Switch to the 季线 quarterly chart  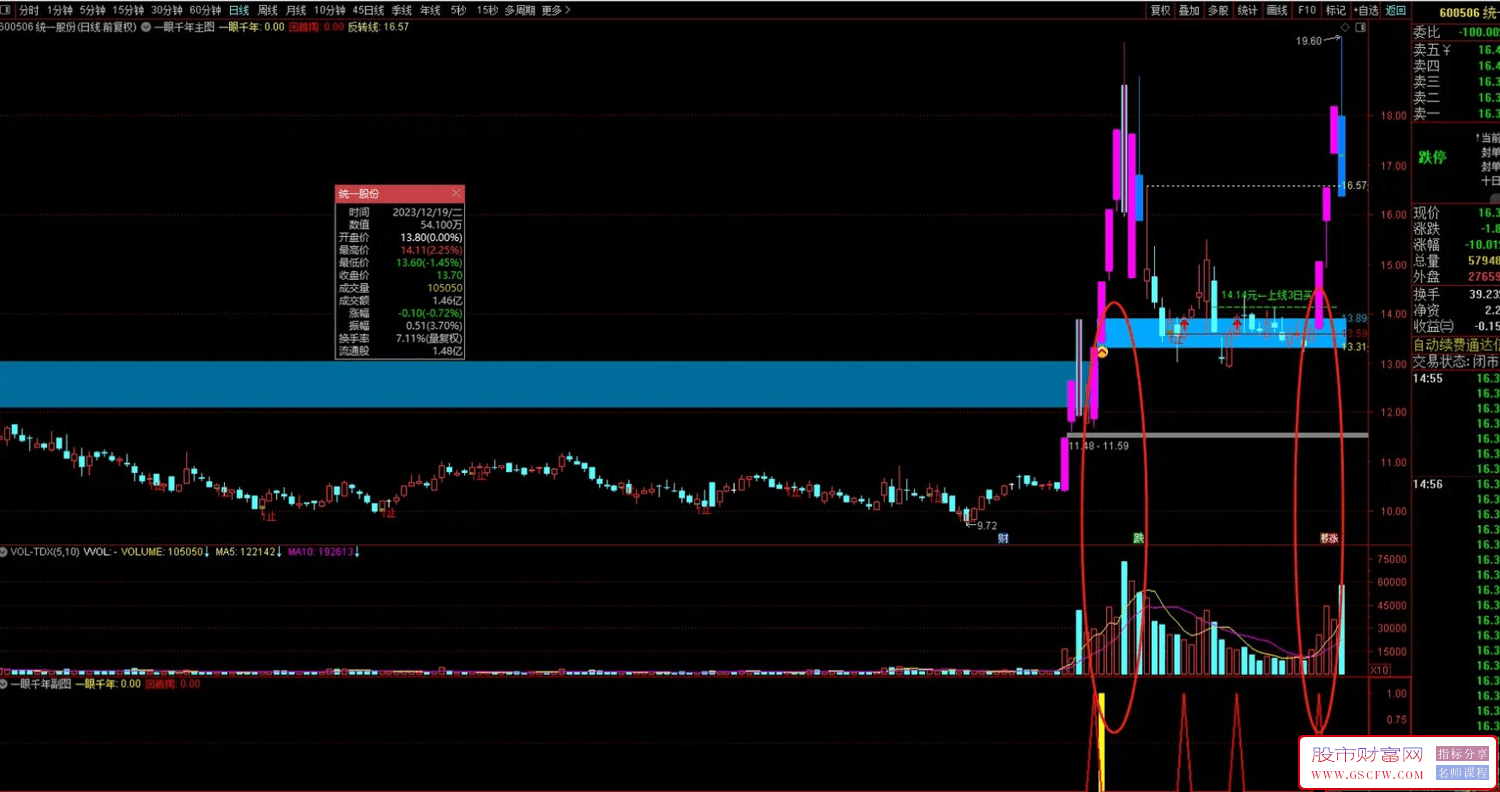point(401,10)
